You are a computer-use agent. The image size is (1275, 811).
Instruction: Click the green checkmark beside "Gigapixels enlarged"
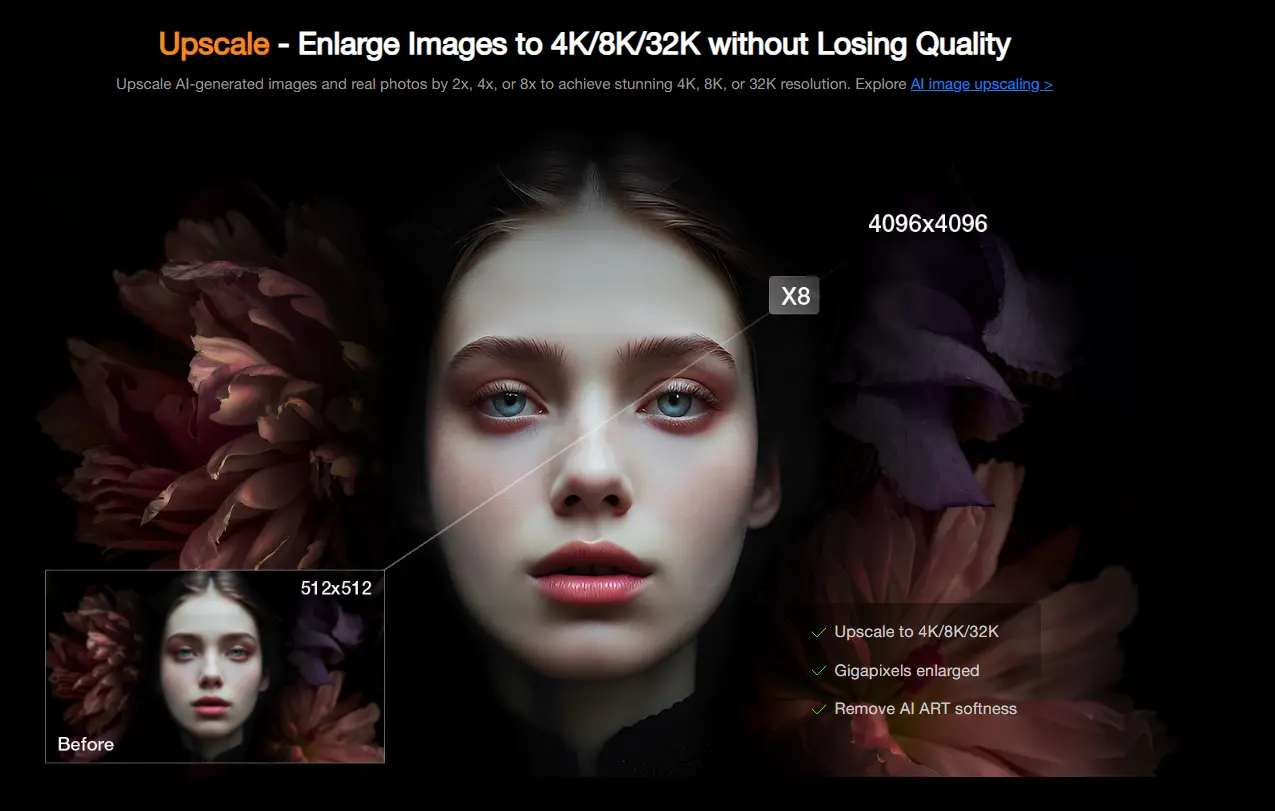point(818,671)
